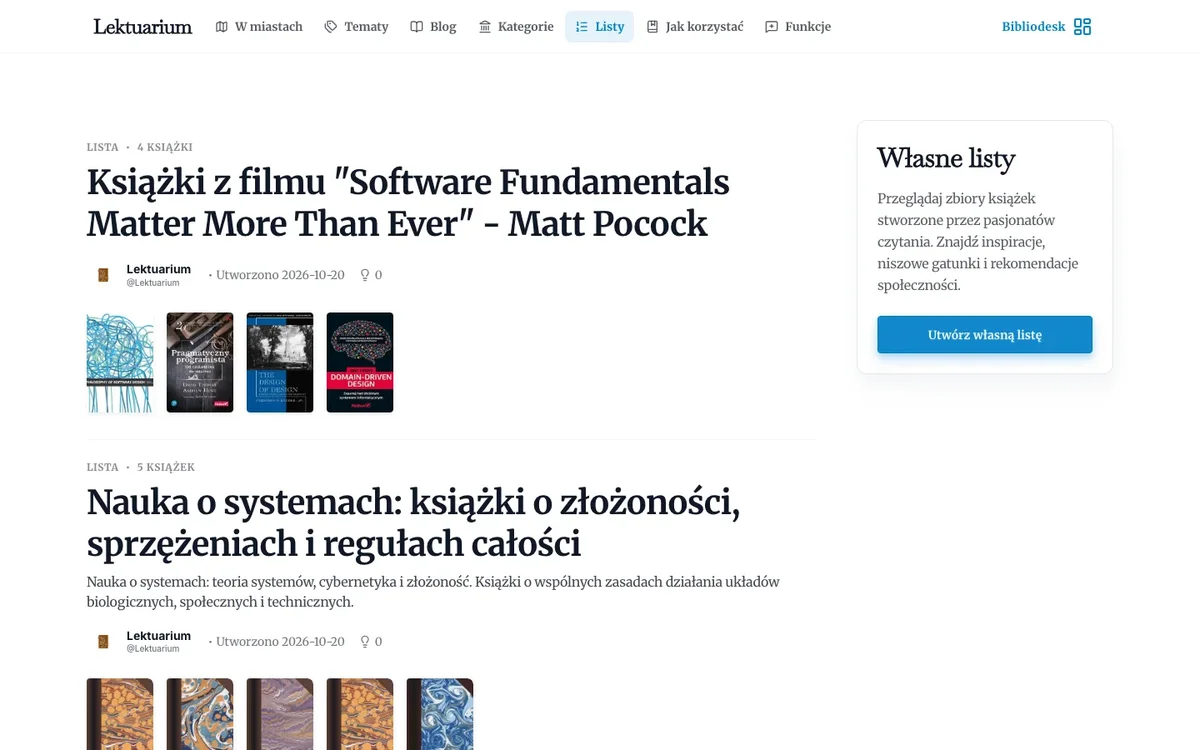1200x750 pixels.
Task: Click the bookmark icon beside Jak korzystać
Action: (x=653, y=27)
